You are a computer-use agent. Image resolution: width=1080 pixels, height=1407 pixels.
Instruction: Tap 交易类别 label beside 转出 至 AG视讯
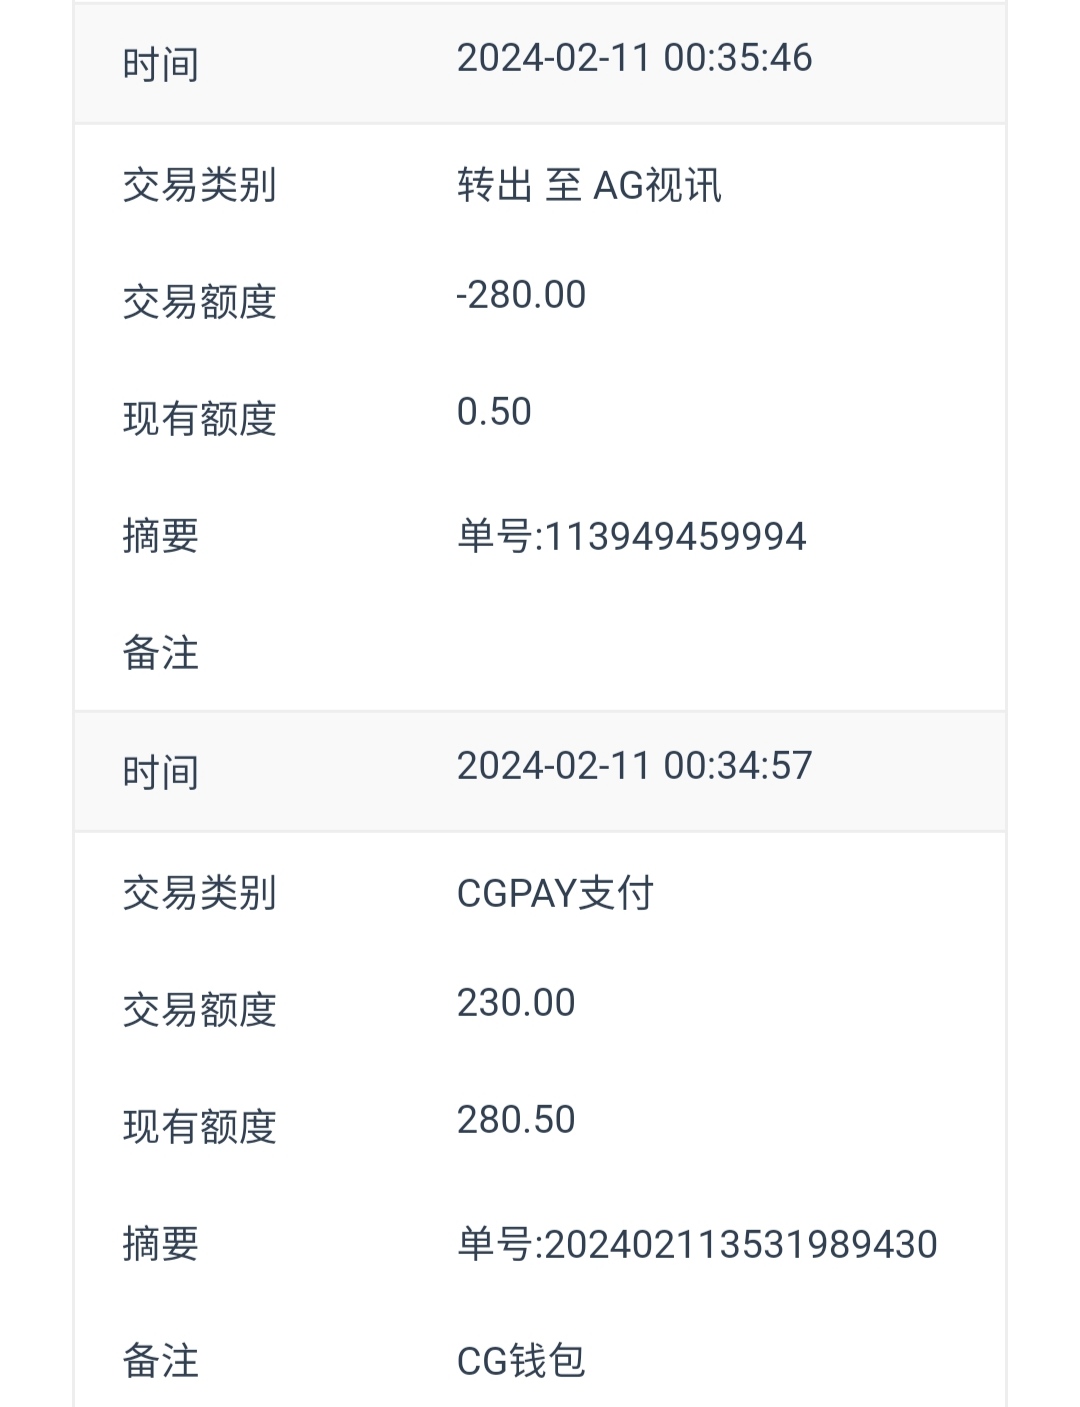click(x=199, y=186)
